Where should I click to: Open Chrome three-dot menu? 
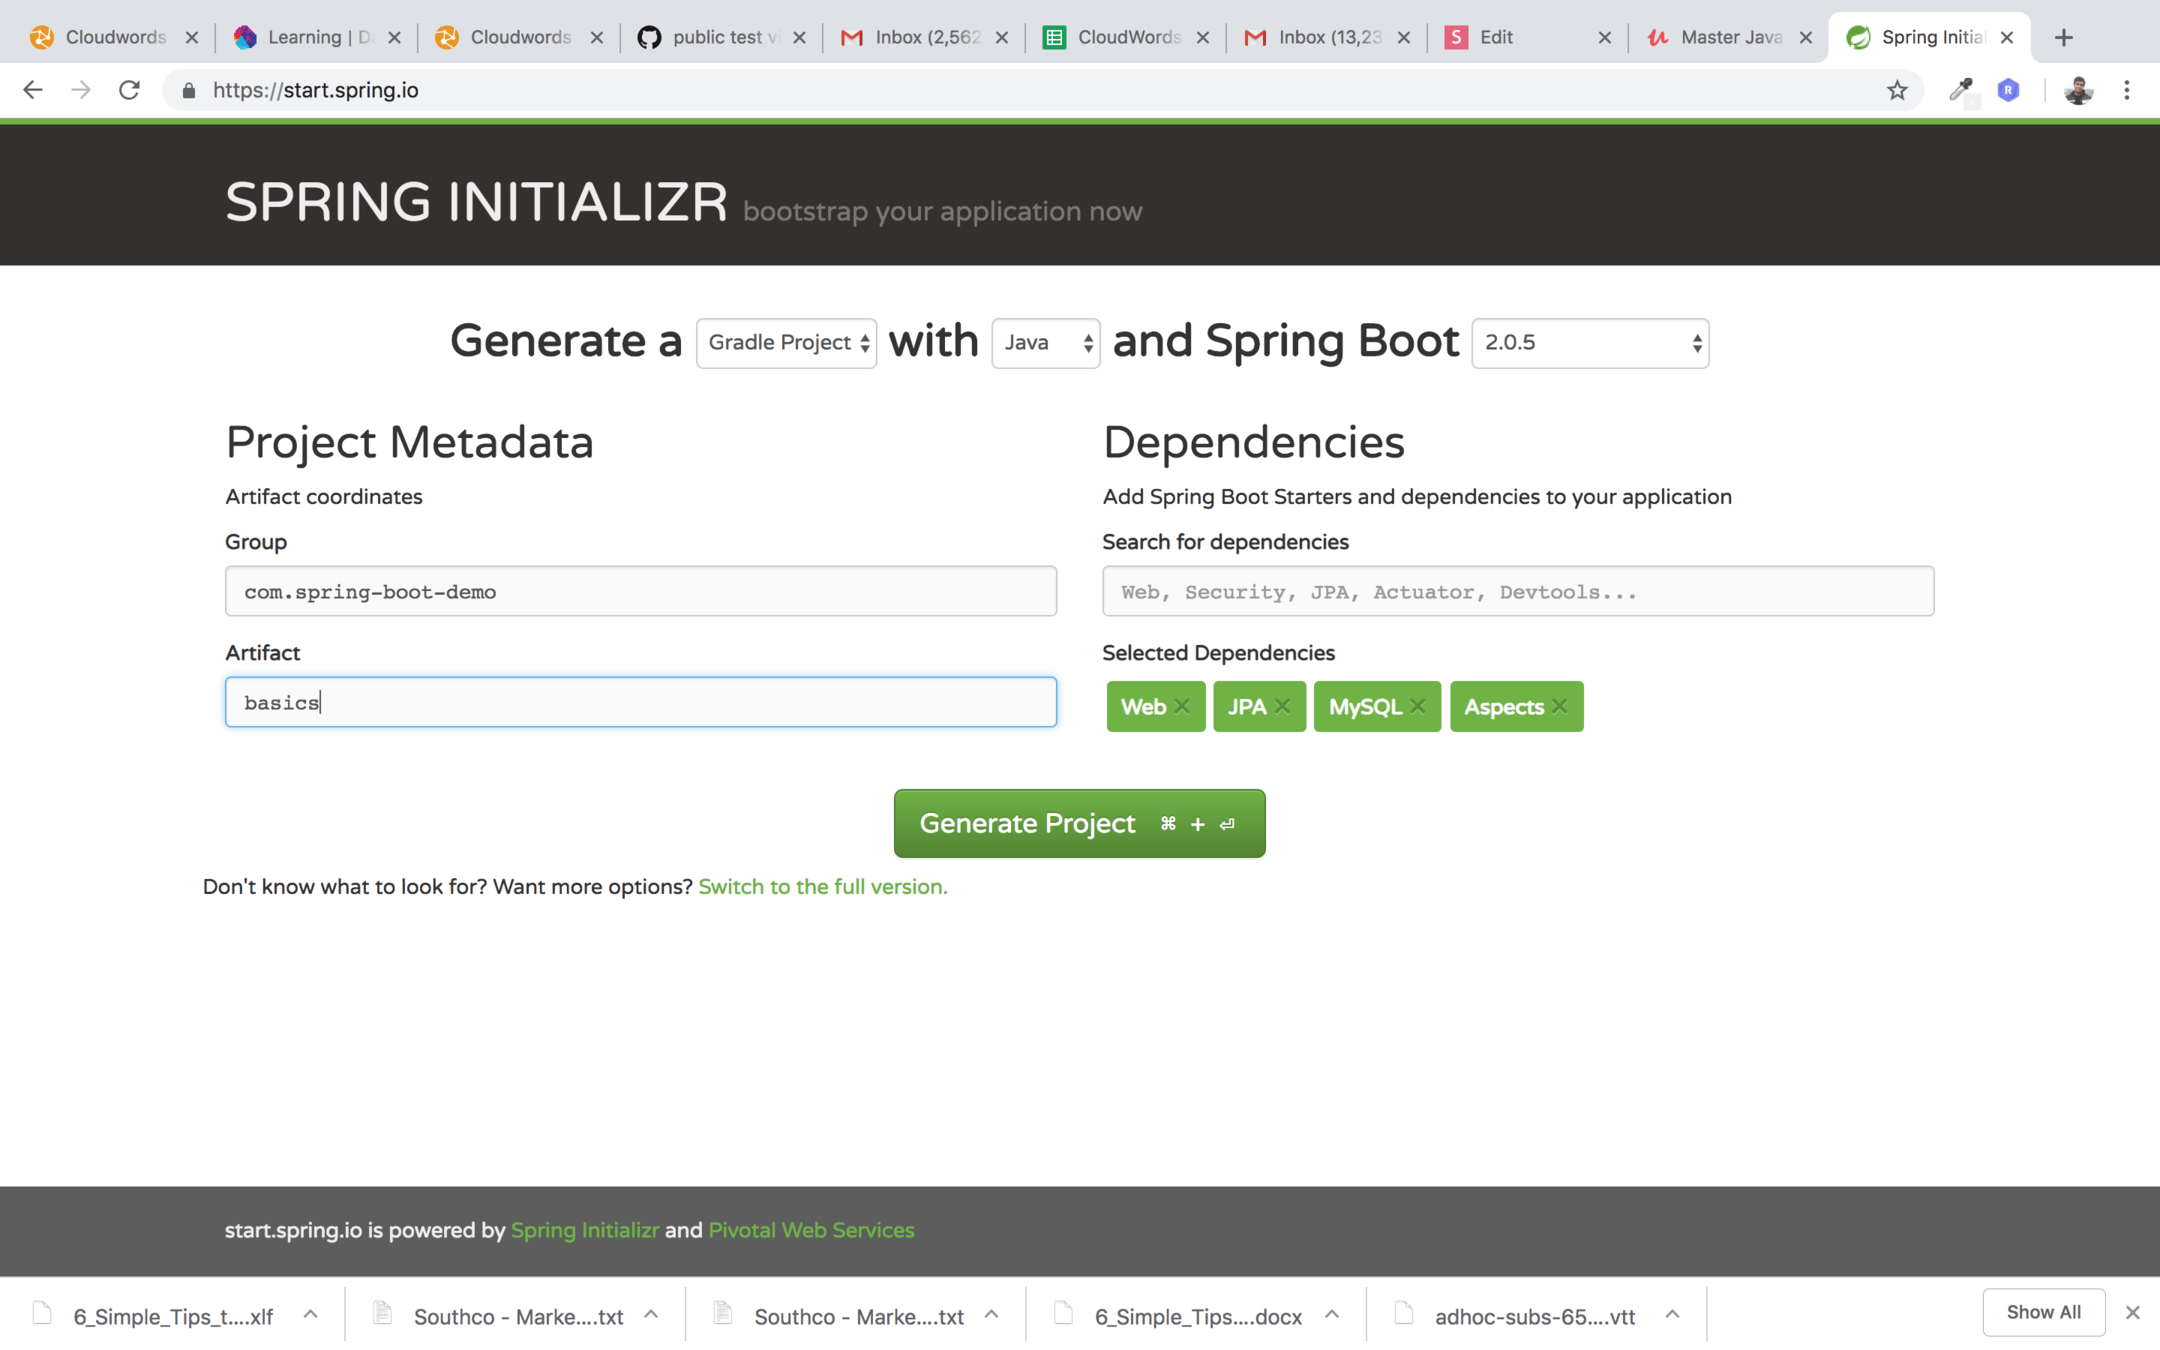click(x=2127, y=90)
